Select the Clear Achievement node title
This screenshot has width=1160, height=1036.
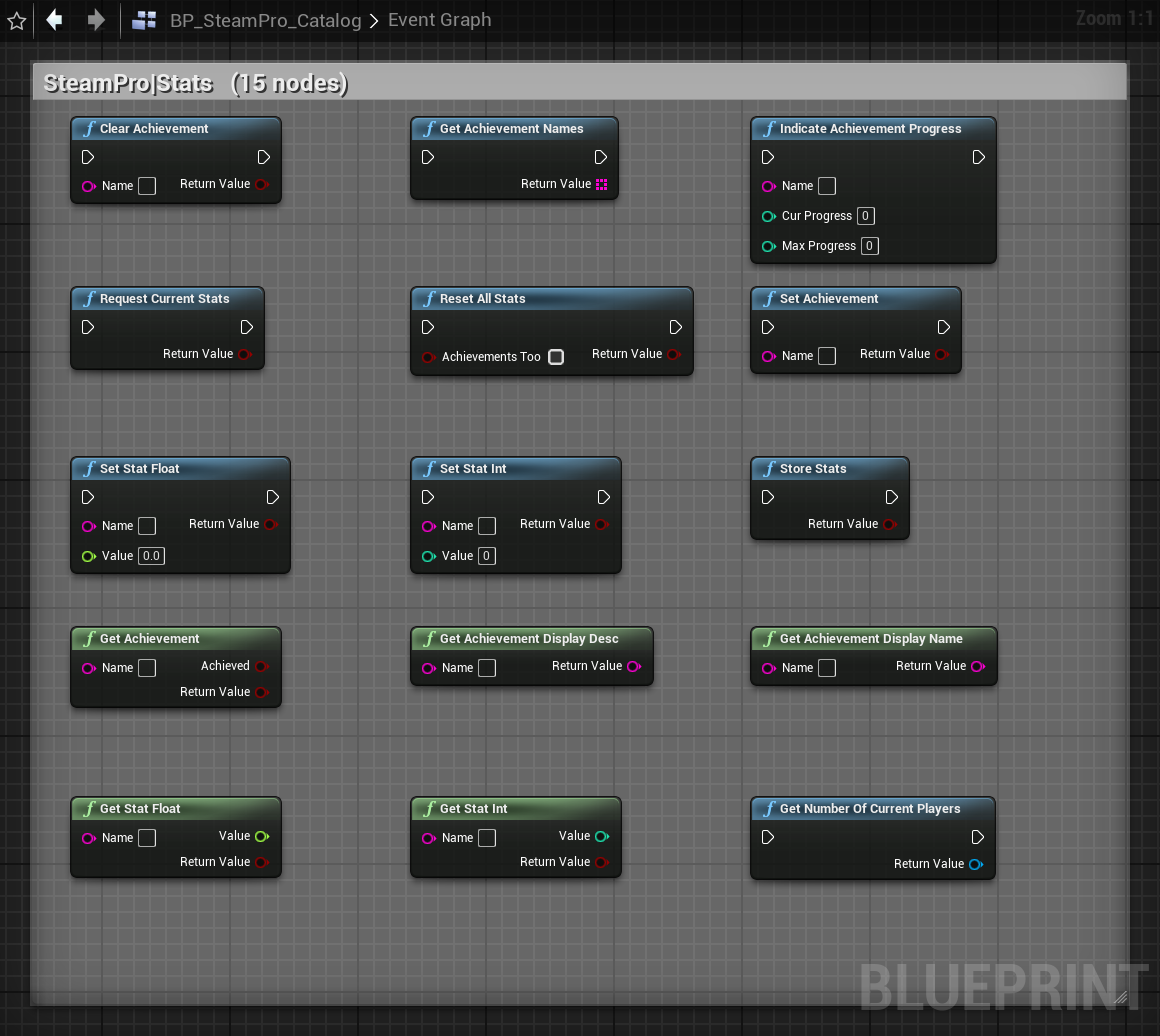pyautogui.click(x=154, y=129)
